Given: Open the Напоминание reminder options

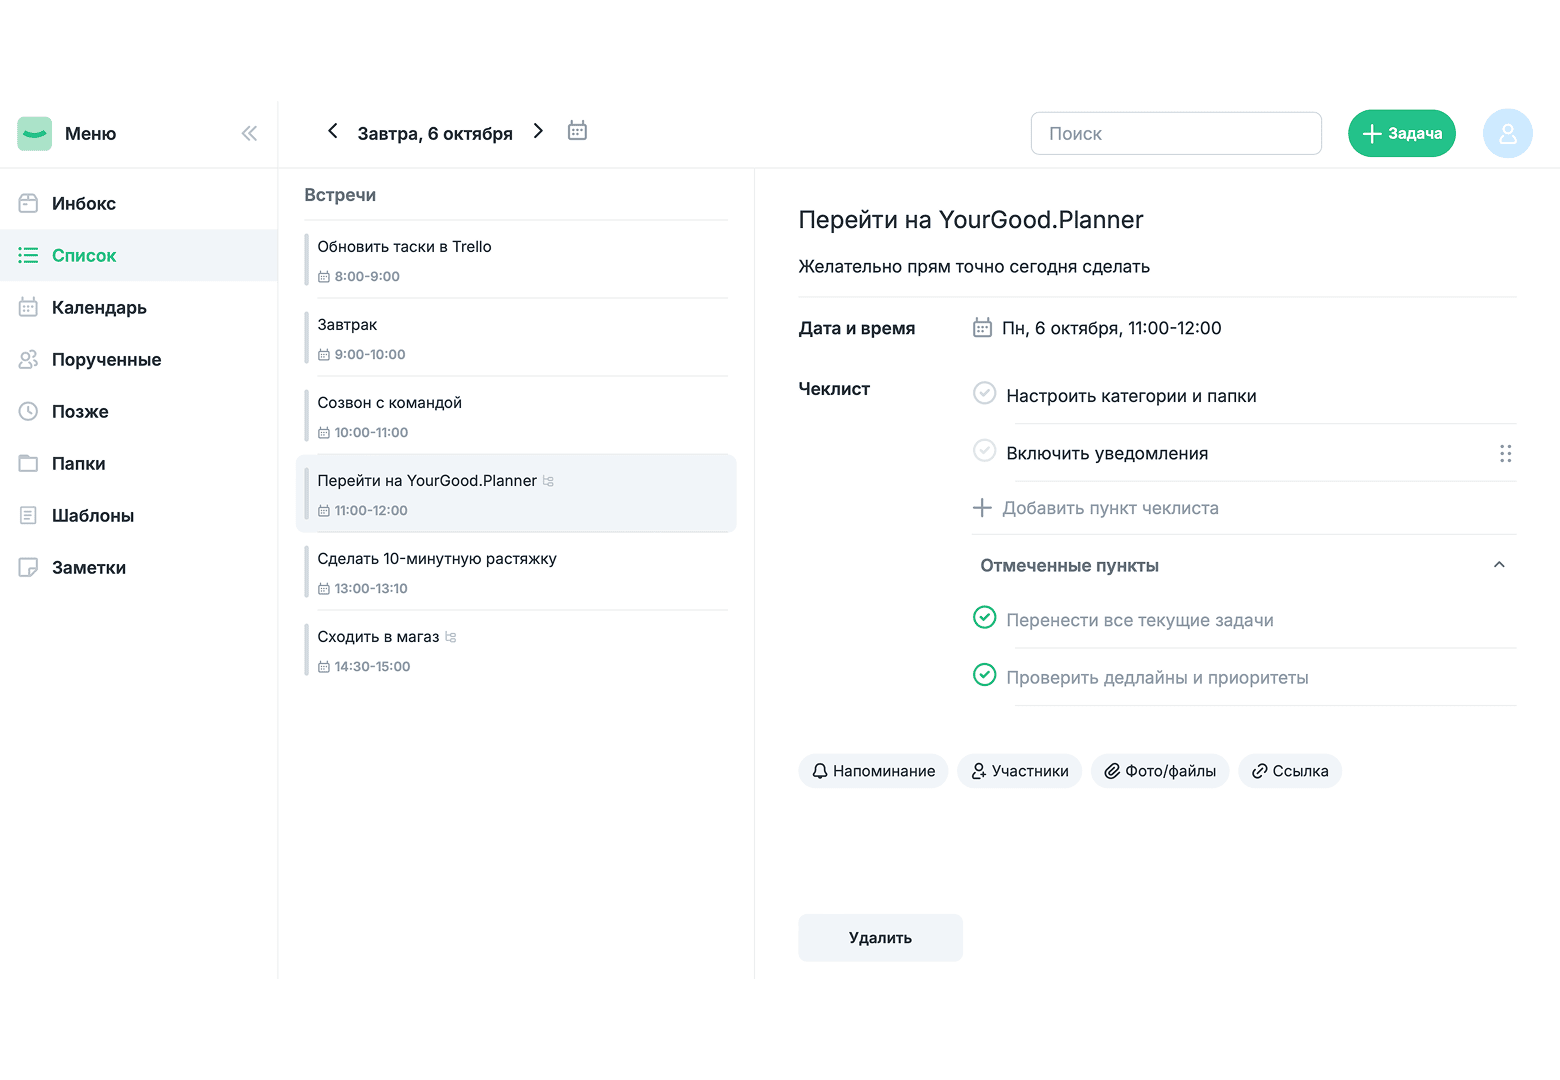Looking at the screenshot, I should click(x=873, y=771).
